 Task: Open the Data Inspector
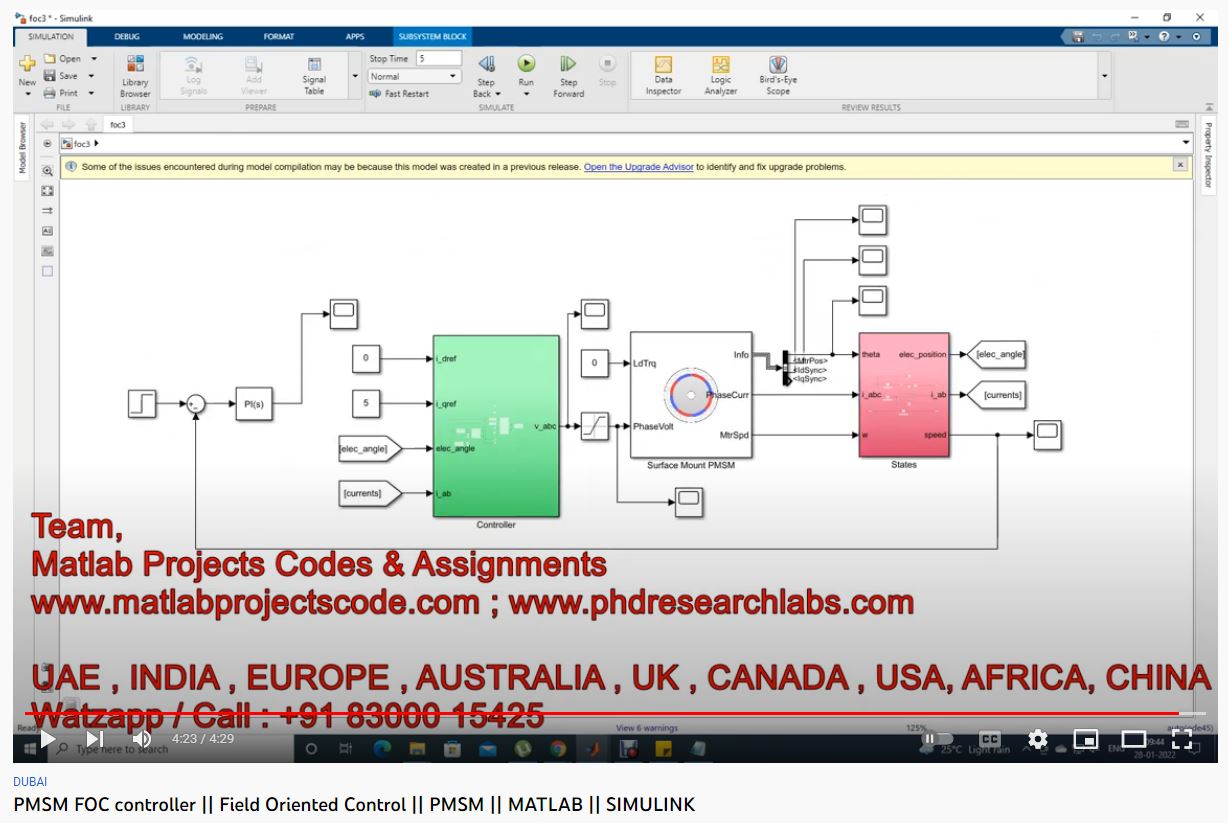tap(663, 75)
